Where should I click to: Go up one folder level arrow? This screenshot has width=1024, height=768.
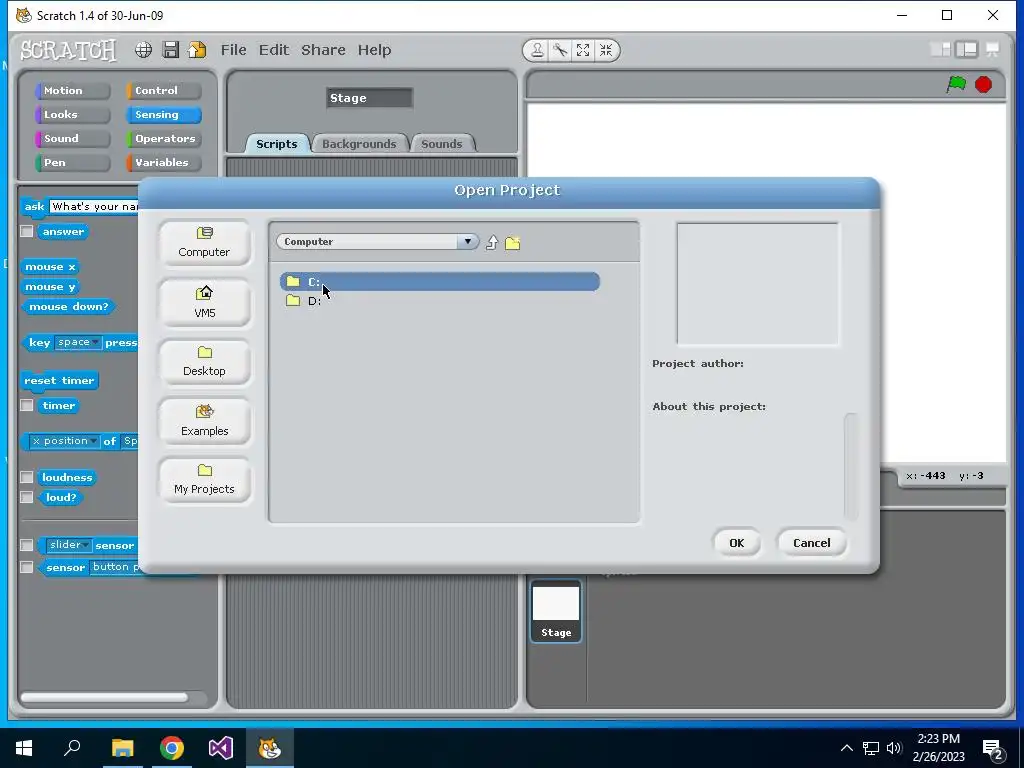click(492, 243)
